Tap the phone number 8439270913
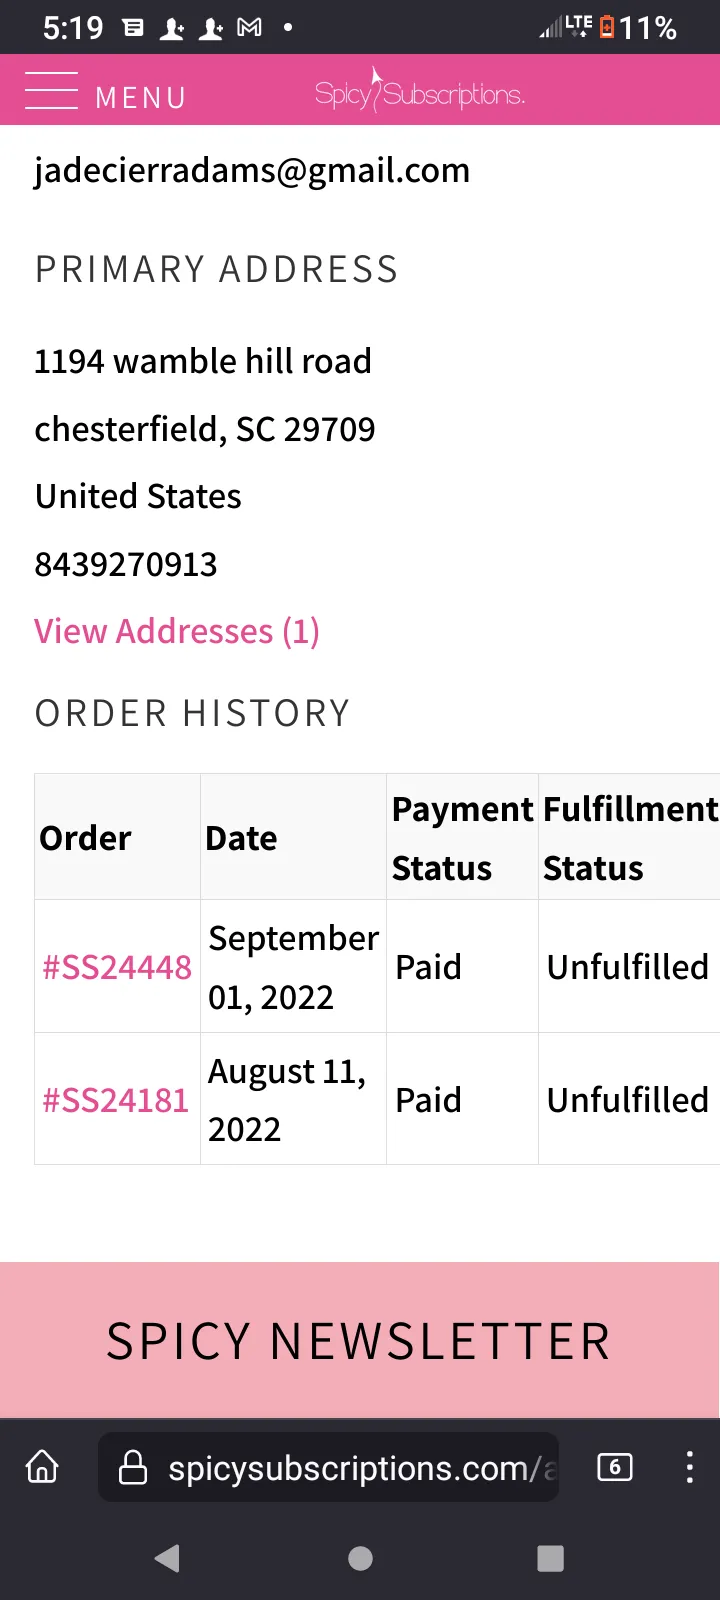The width and height of the screenshot is (720, 1600). tap(126, 565)
